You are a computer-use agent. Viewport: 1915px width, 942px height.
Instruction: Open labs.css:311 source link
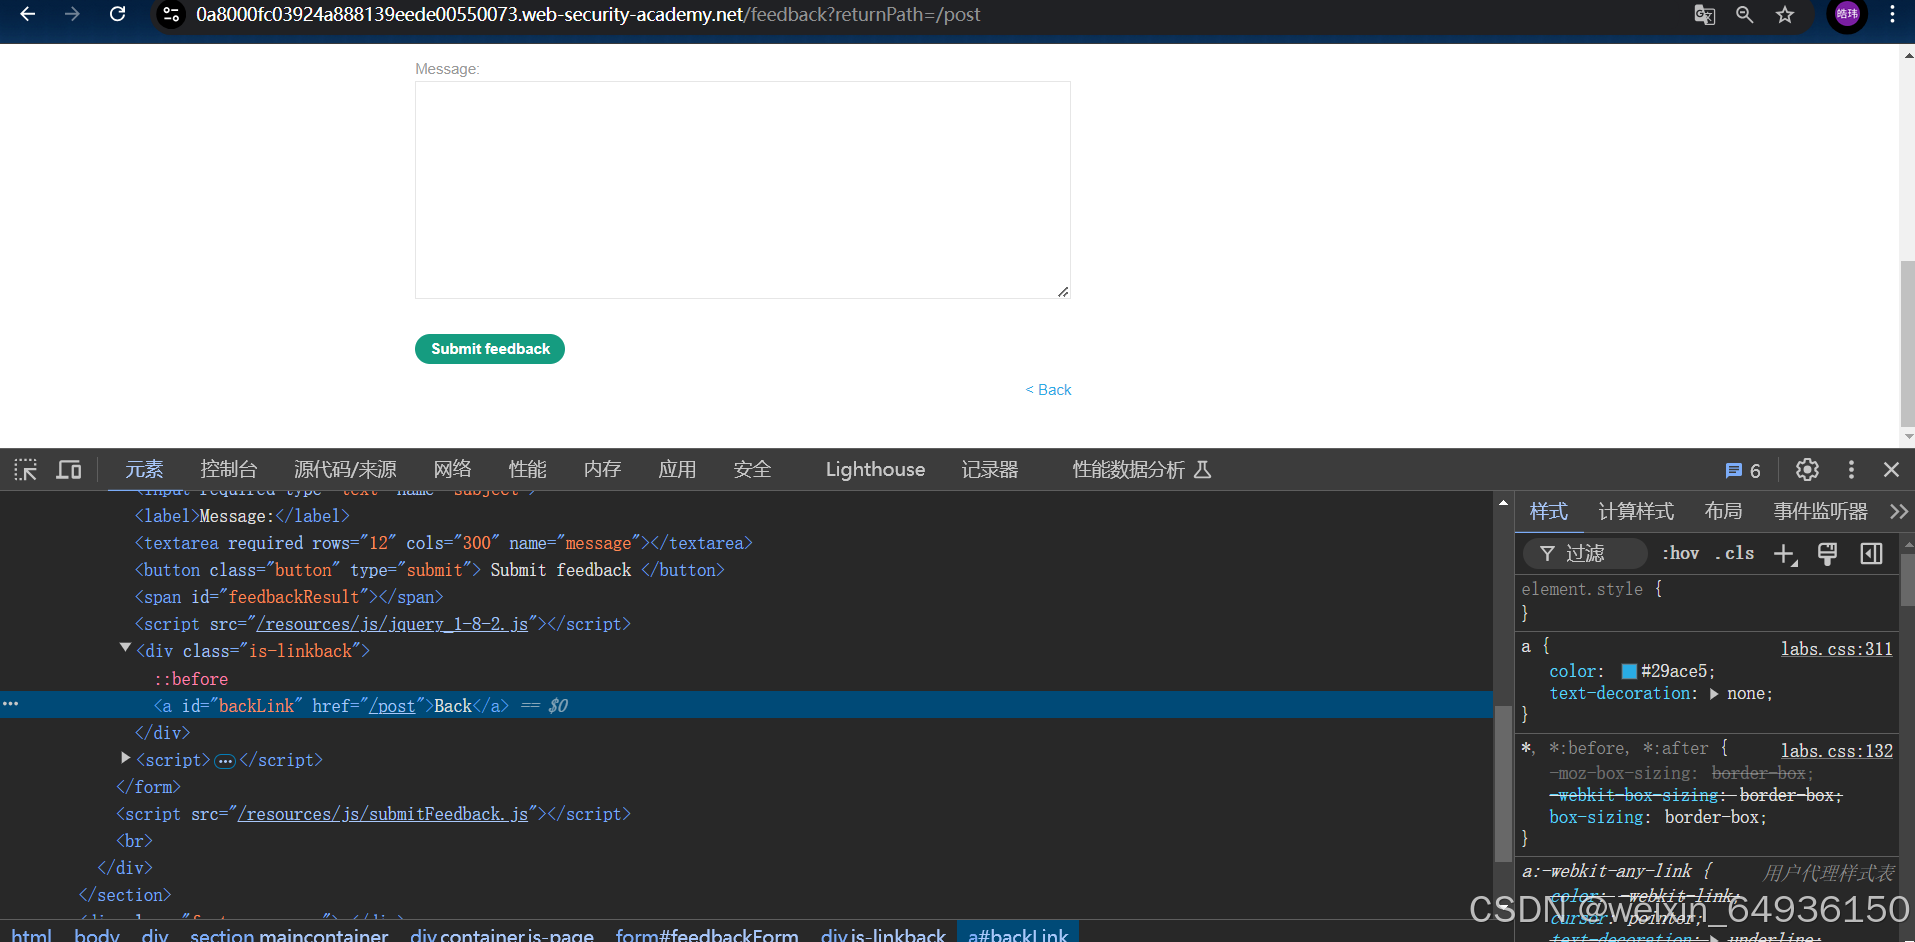(x=1836, y=649)
